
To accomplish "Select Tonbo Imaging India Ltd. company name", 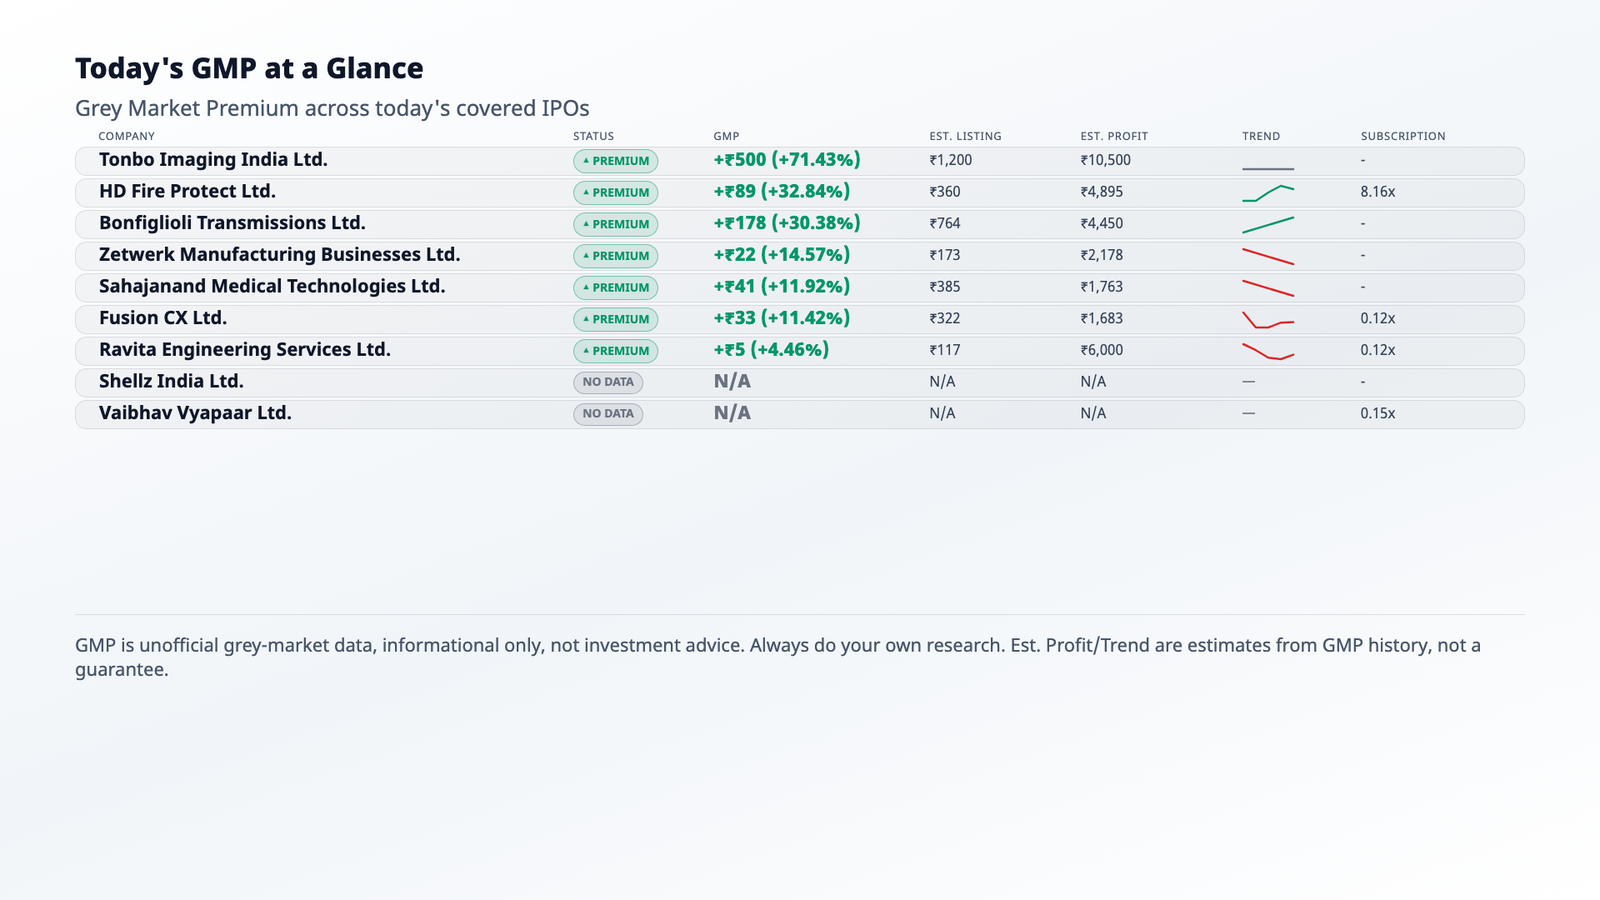I will click(213, 160).
